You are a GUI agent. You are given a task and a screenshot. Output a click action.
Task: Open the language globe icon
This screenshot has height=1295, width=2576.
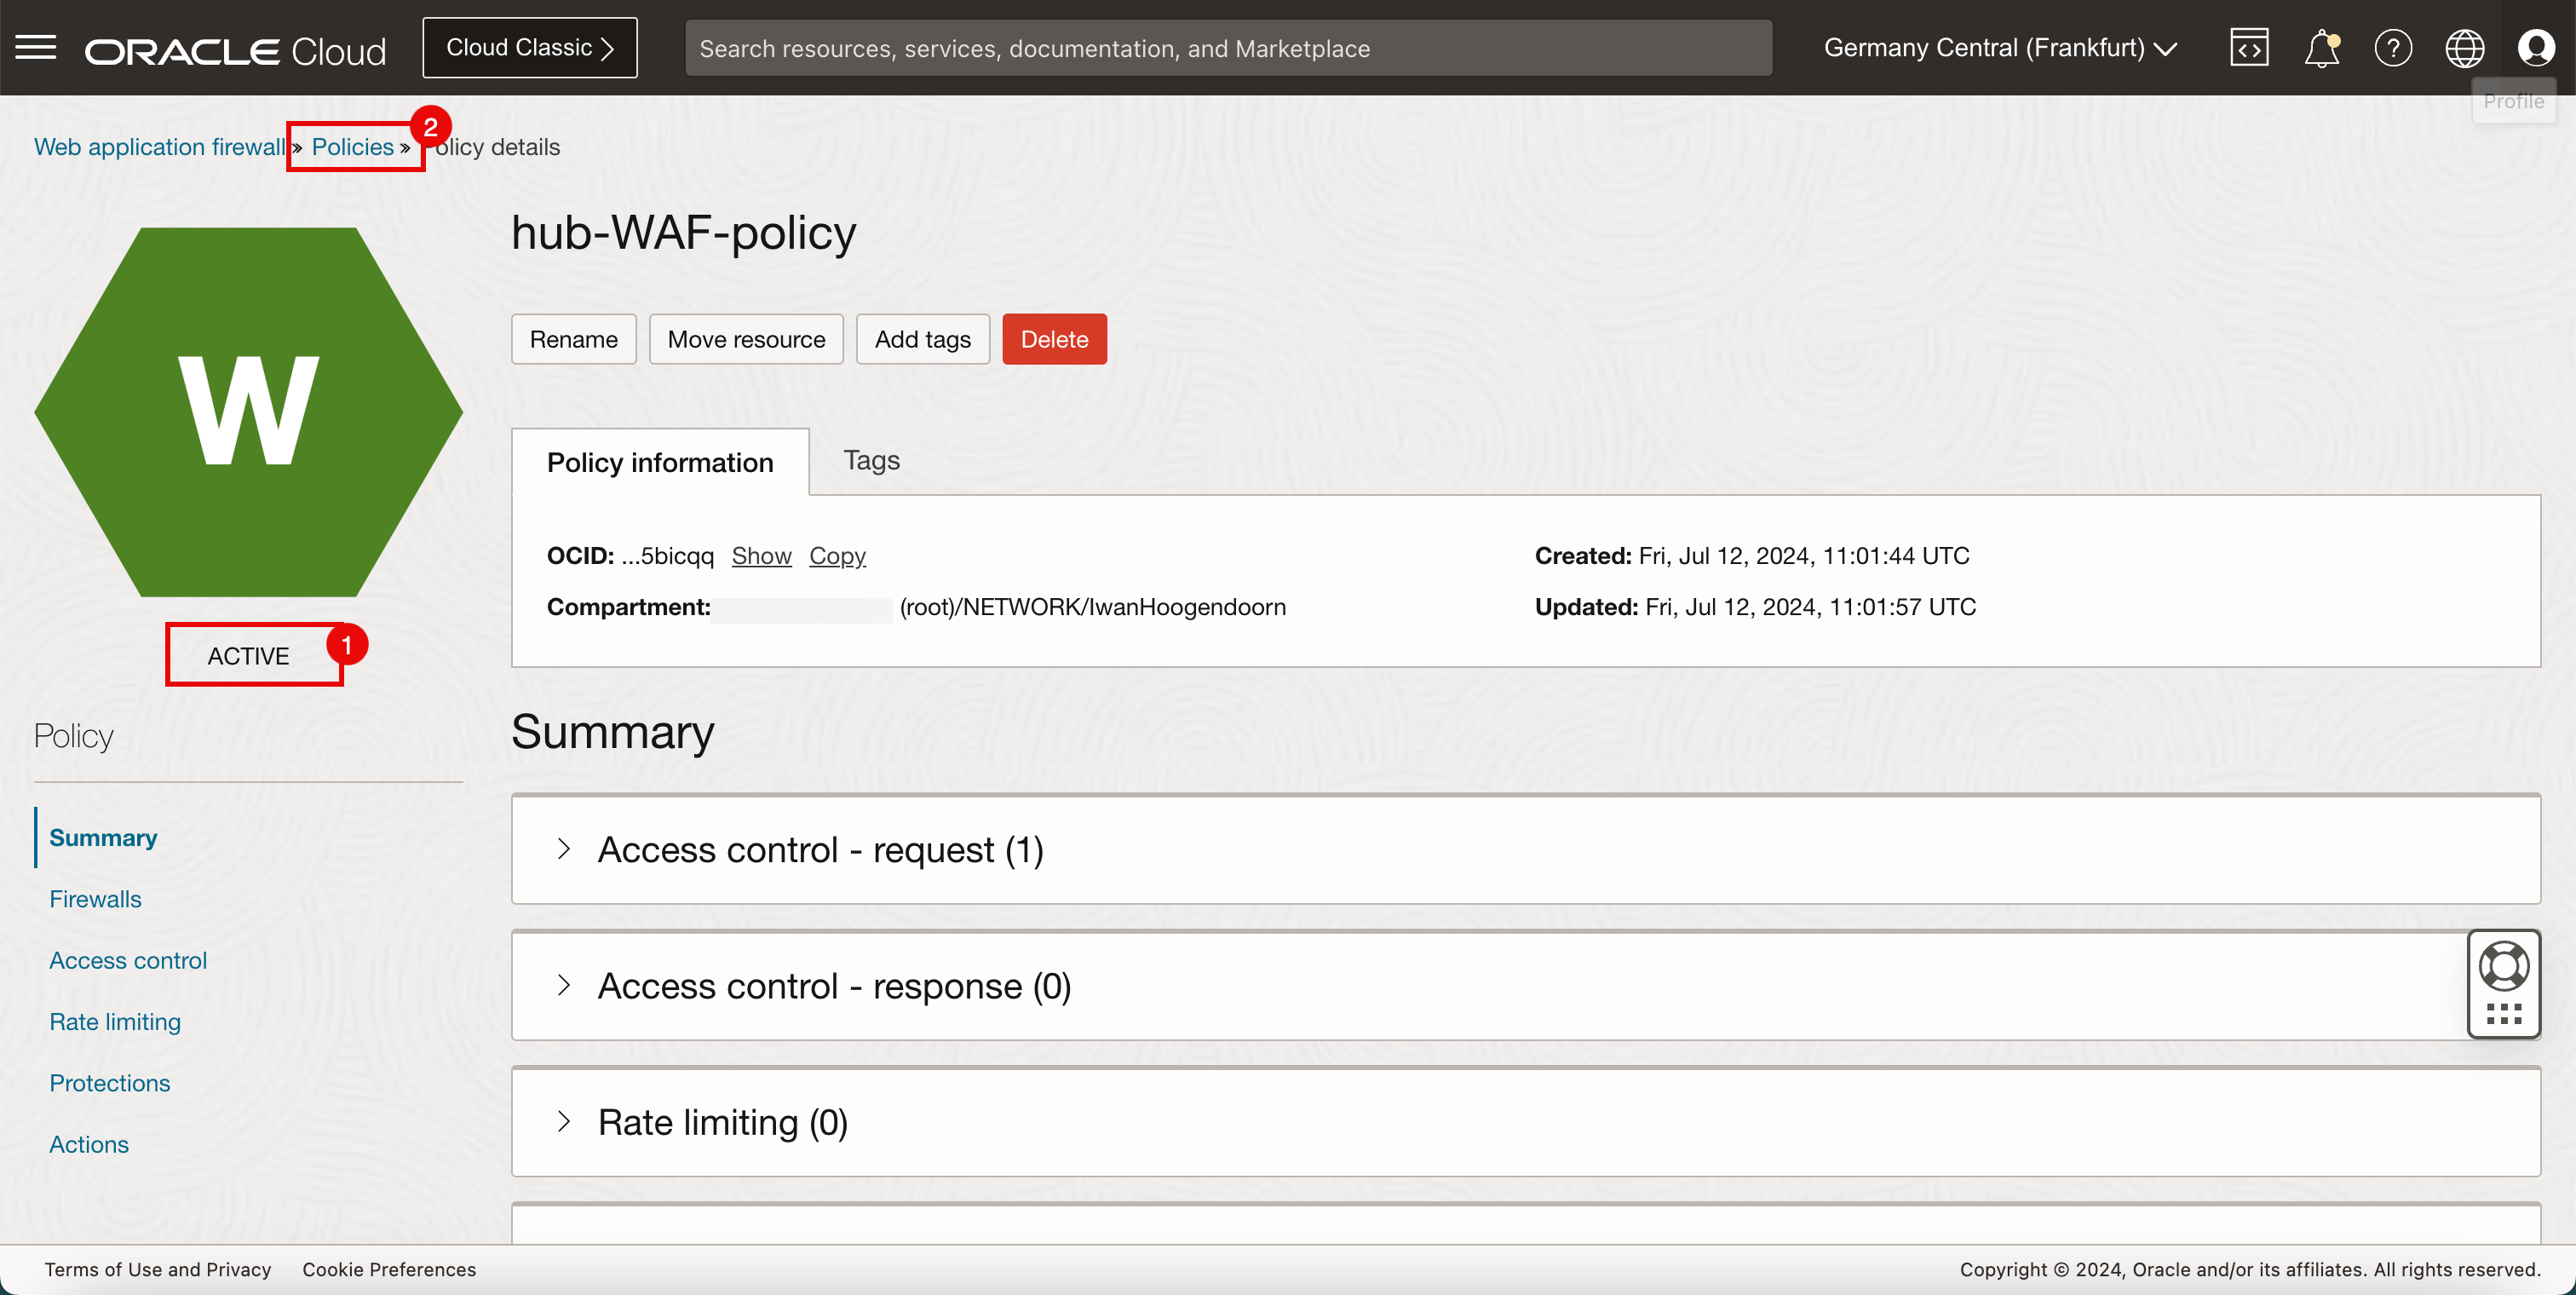[x=2464, y=48]
